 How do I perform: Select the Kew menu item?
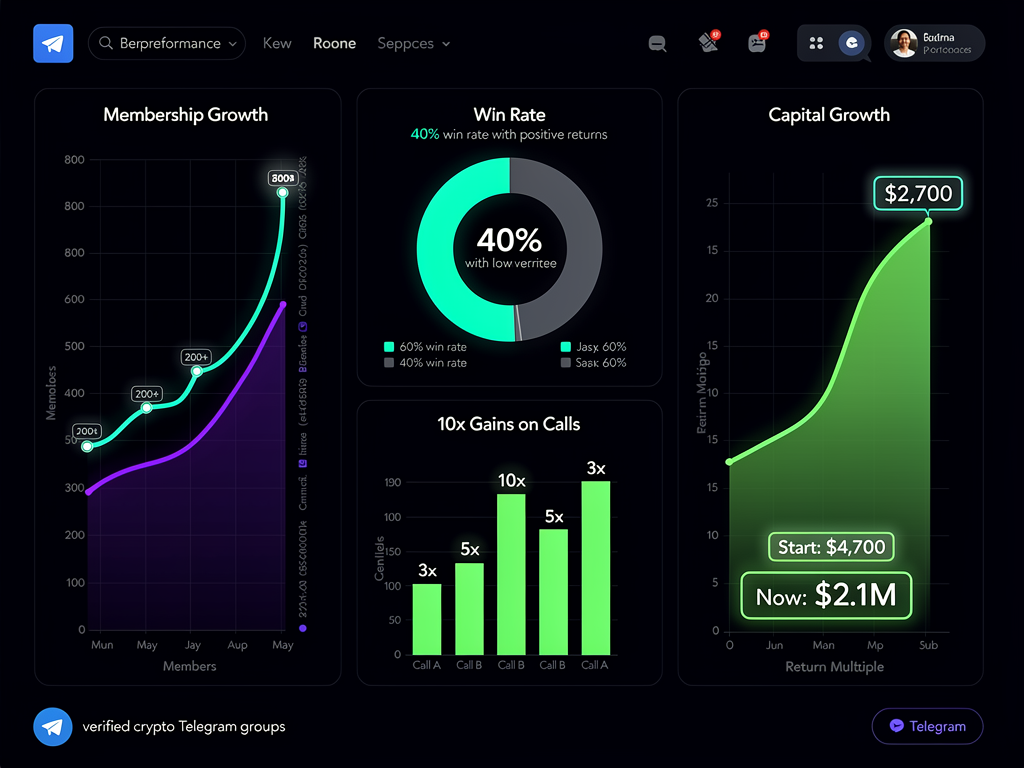pos(277,43)
